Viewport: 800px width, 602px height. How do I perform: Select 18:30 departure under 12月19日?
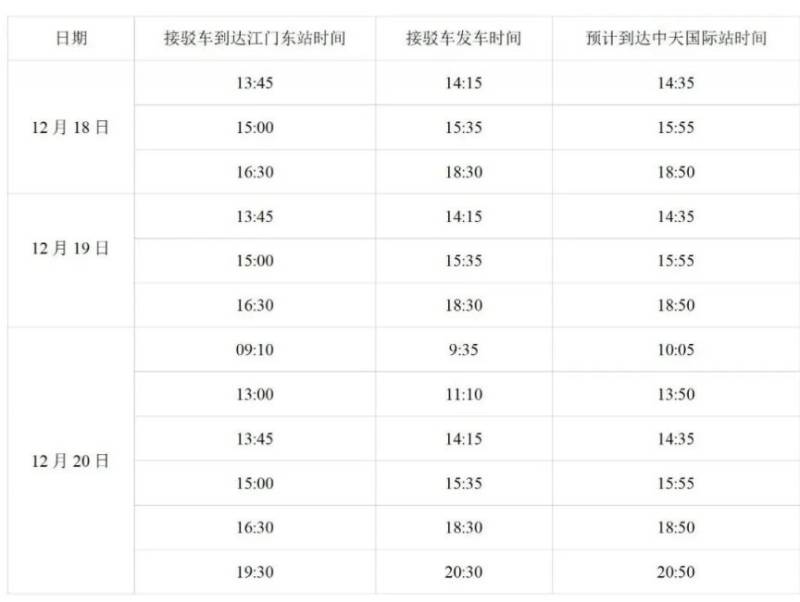click(x=464, y=305)
